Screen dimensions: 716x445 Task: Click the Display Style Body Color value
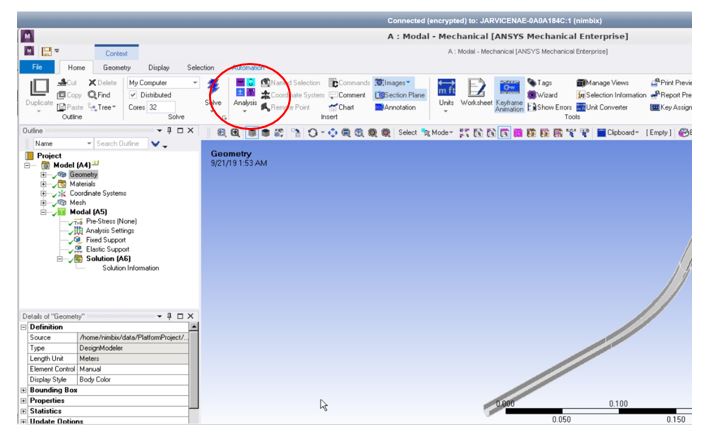pyautogui.click(x=133, y=380)
